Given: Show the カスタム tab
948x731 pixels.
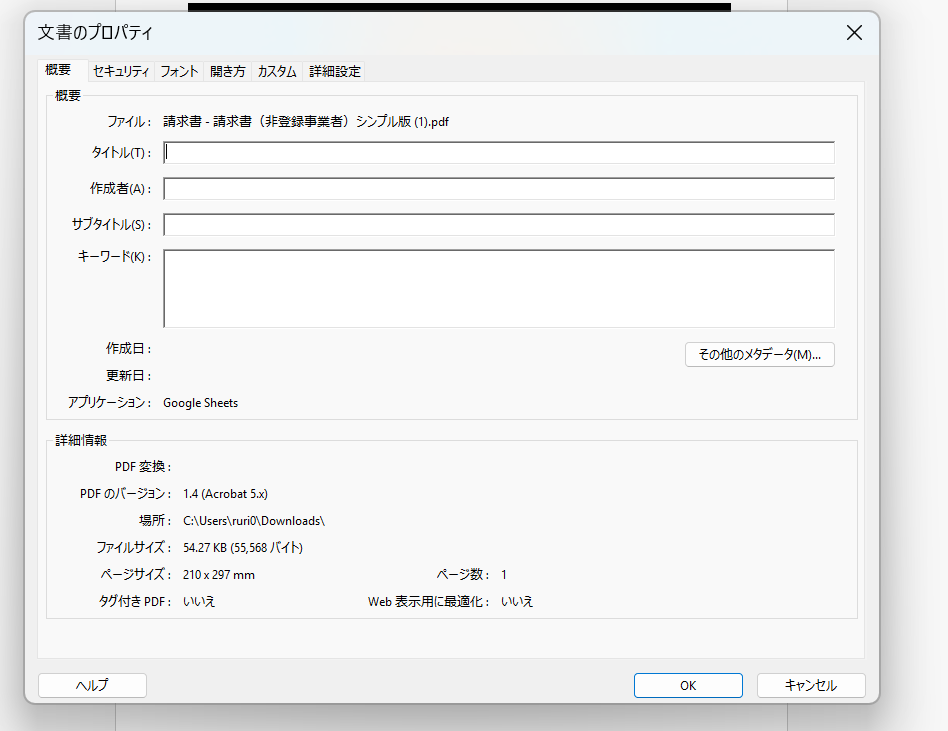Looking at the screenshot, I should click(277, 72).
